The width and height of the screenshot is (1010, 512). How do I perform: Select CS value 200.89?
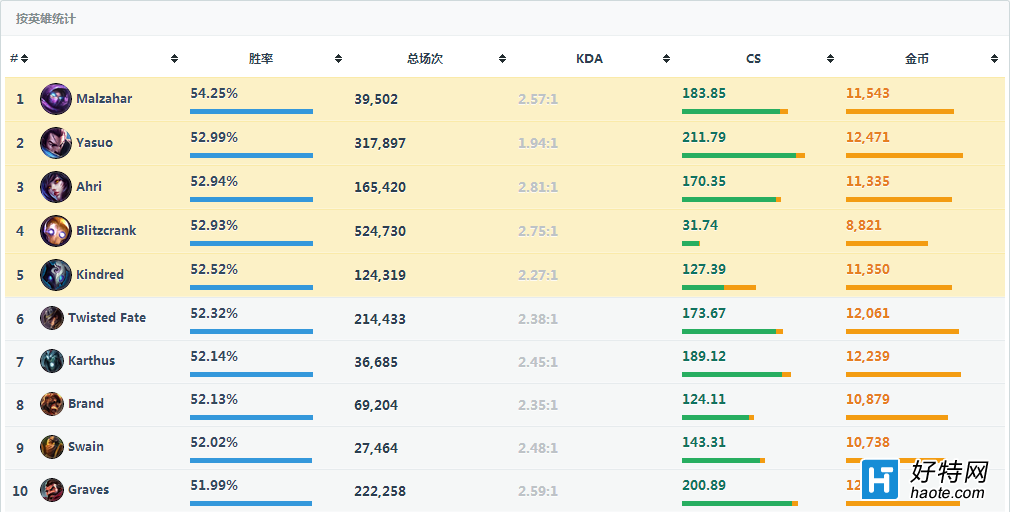704,486
